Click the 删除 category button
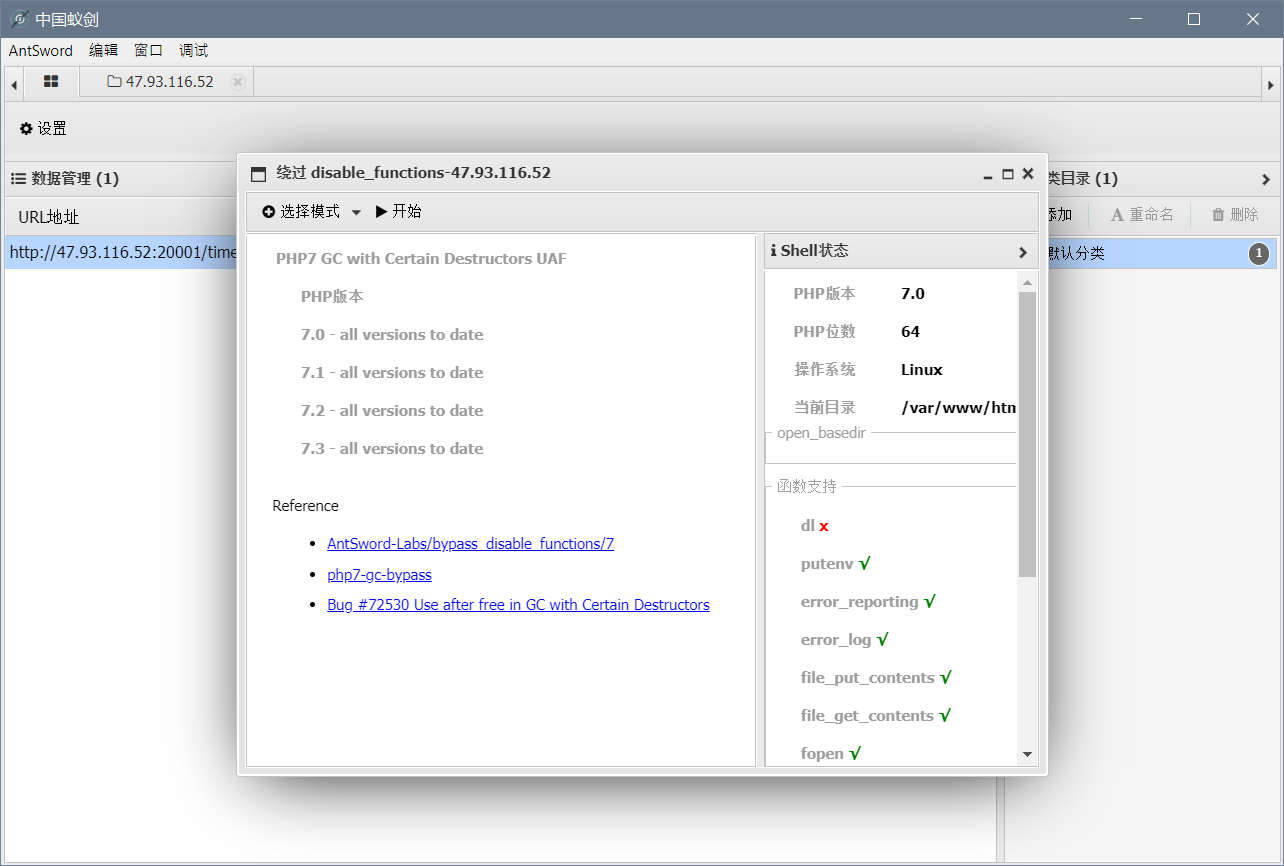The image size is (1284, 866). (1235, 214)
